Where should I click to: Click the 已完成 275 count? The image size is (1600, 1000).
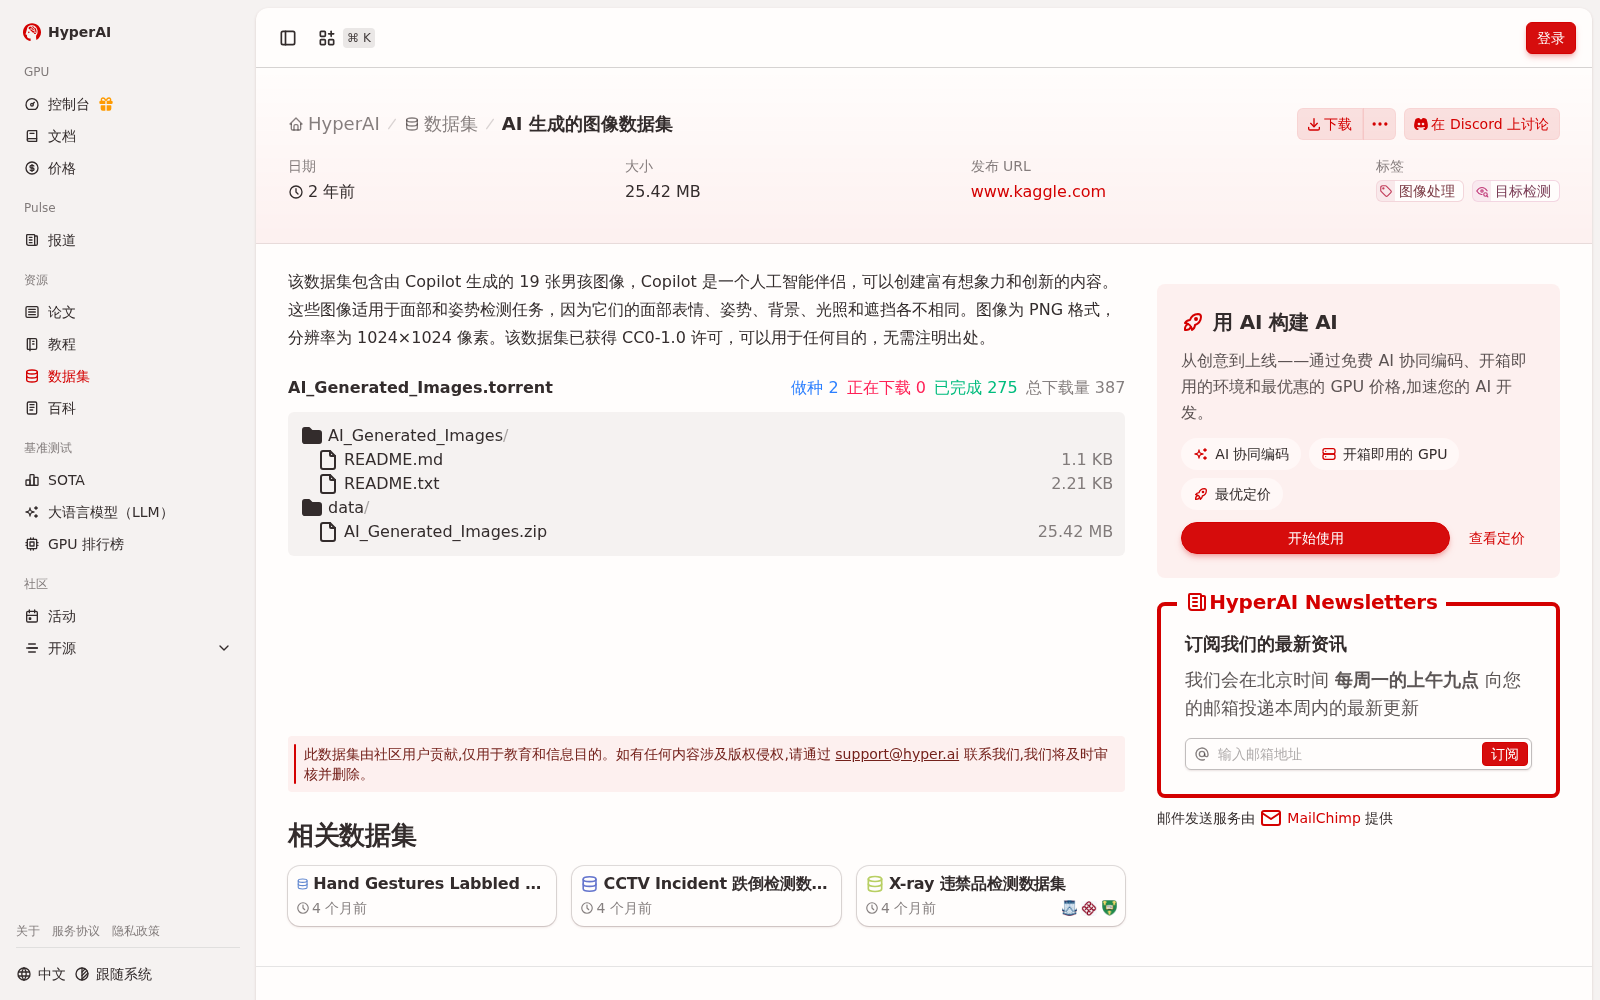click(x=975, y=387)
